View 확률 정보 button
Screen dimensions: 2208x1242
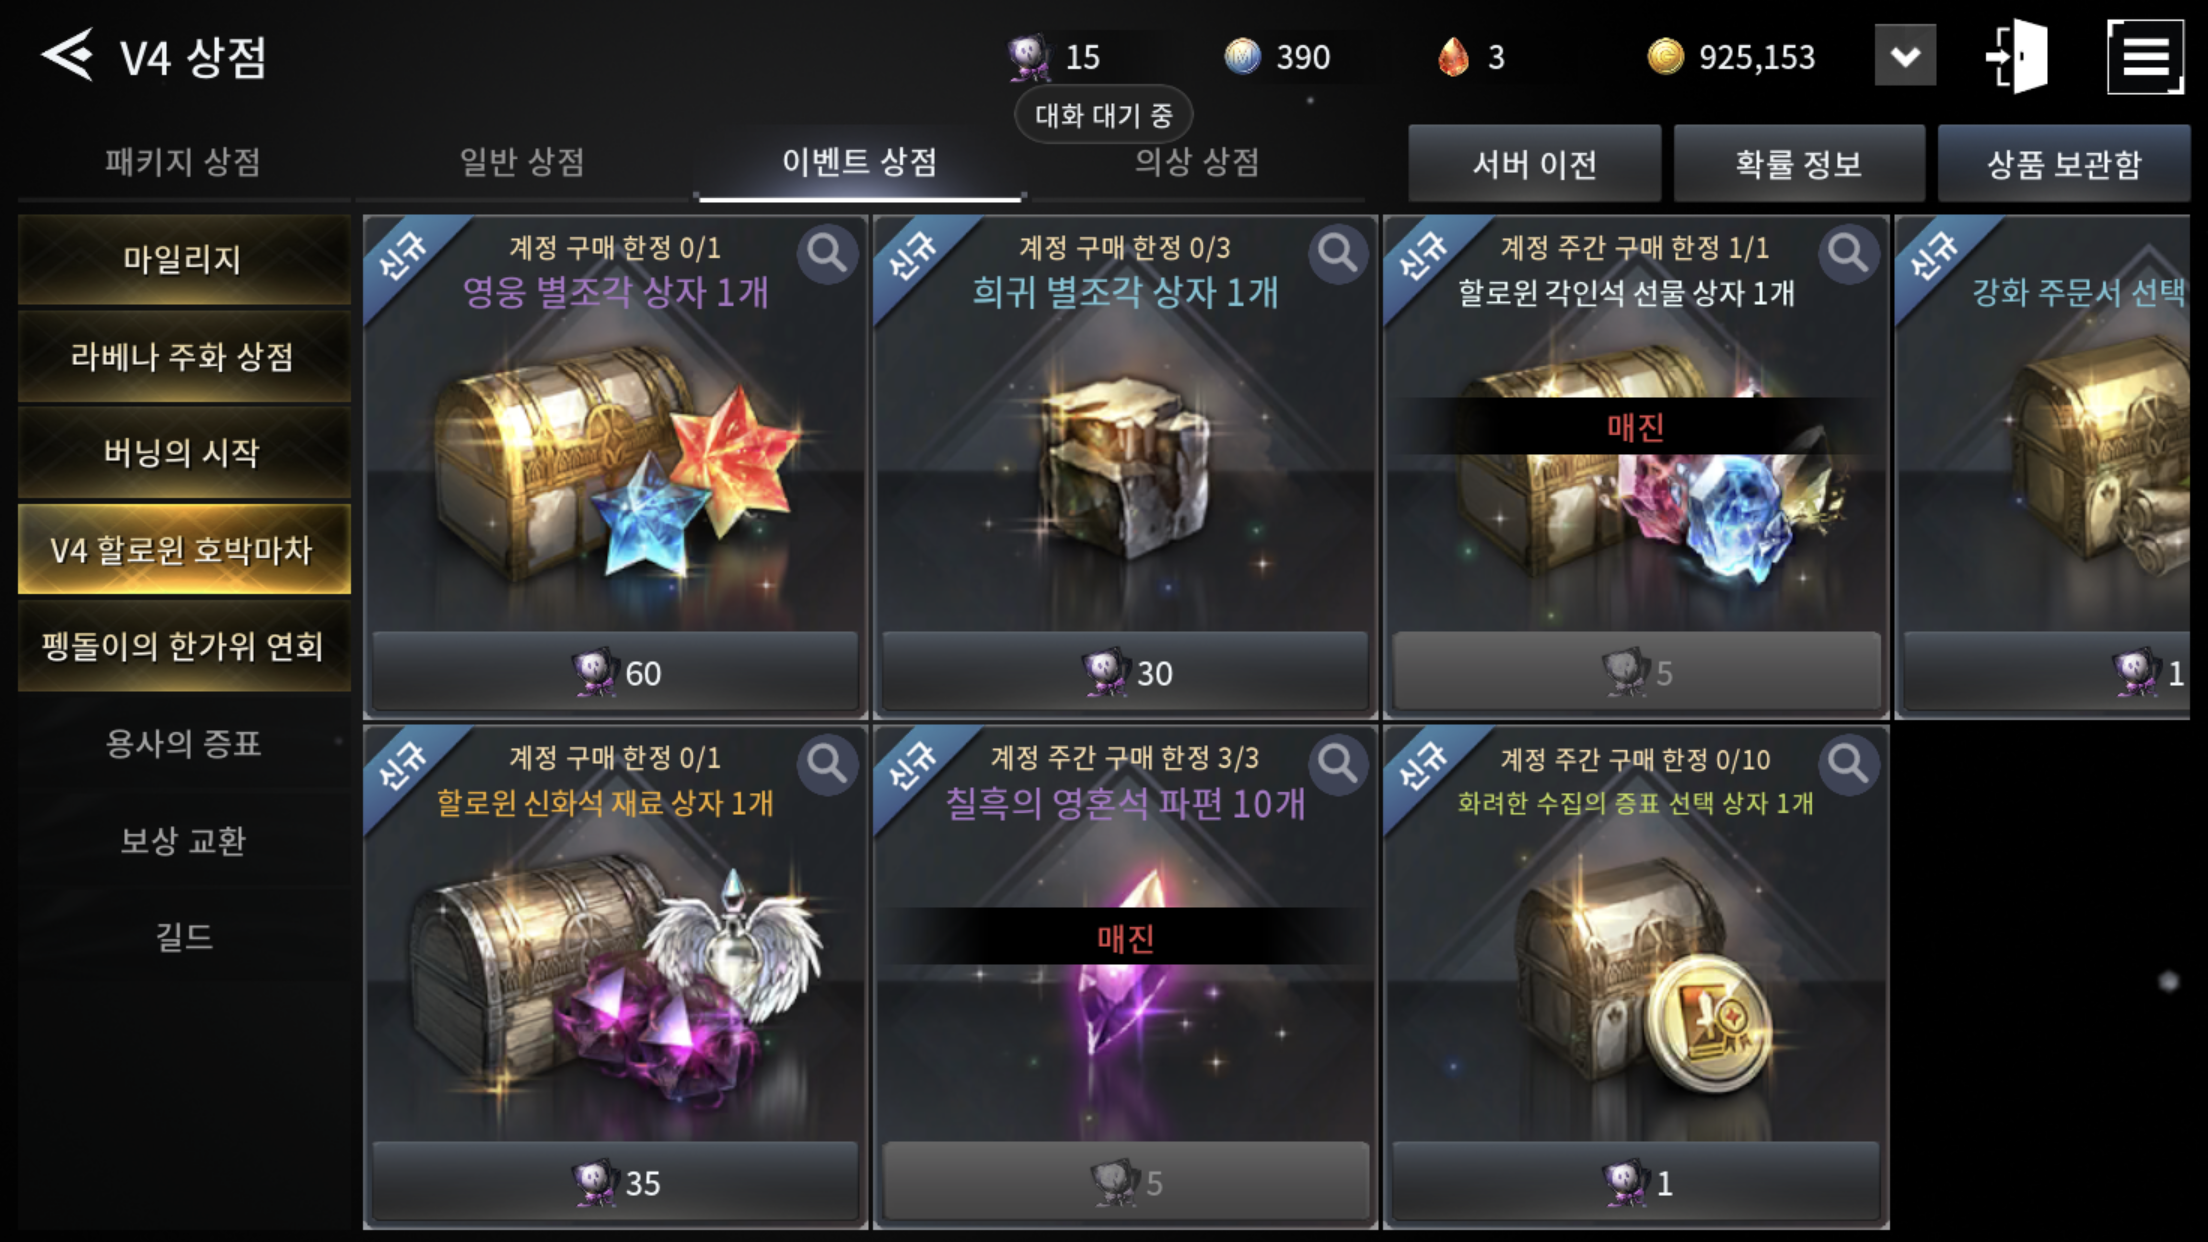[x=1799, y=164]
